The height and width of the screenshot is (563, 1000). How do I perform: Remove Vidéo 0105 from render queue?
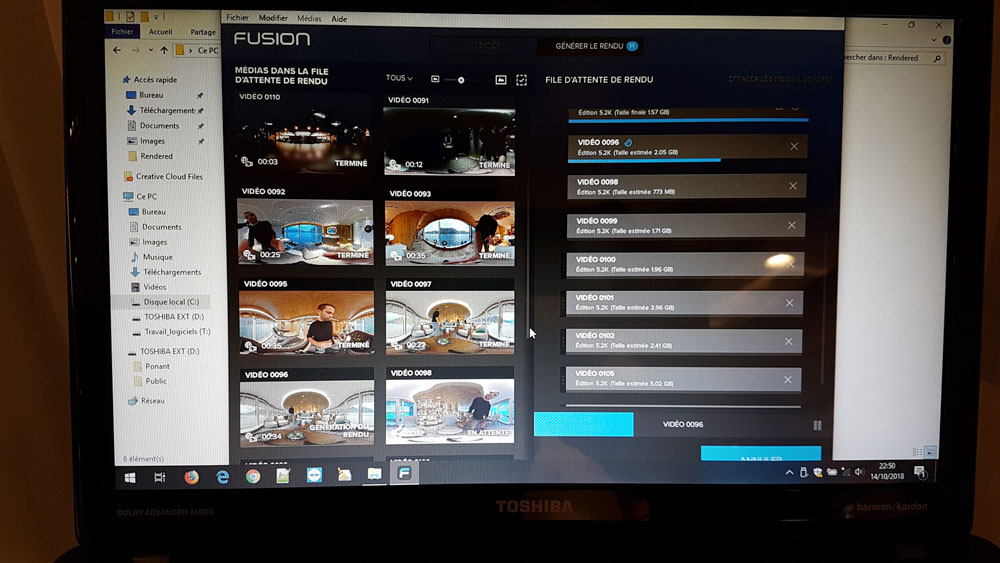[788, 380]
